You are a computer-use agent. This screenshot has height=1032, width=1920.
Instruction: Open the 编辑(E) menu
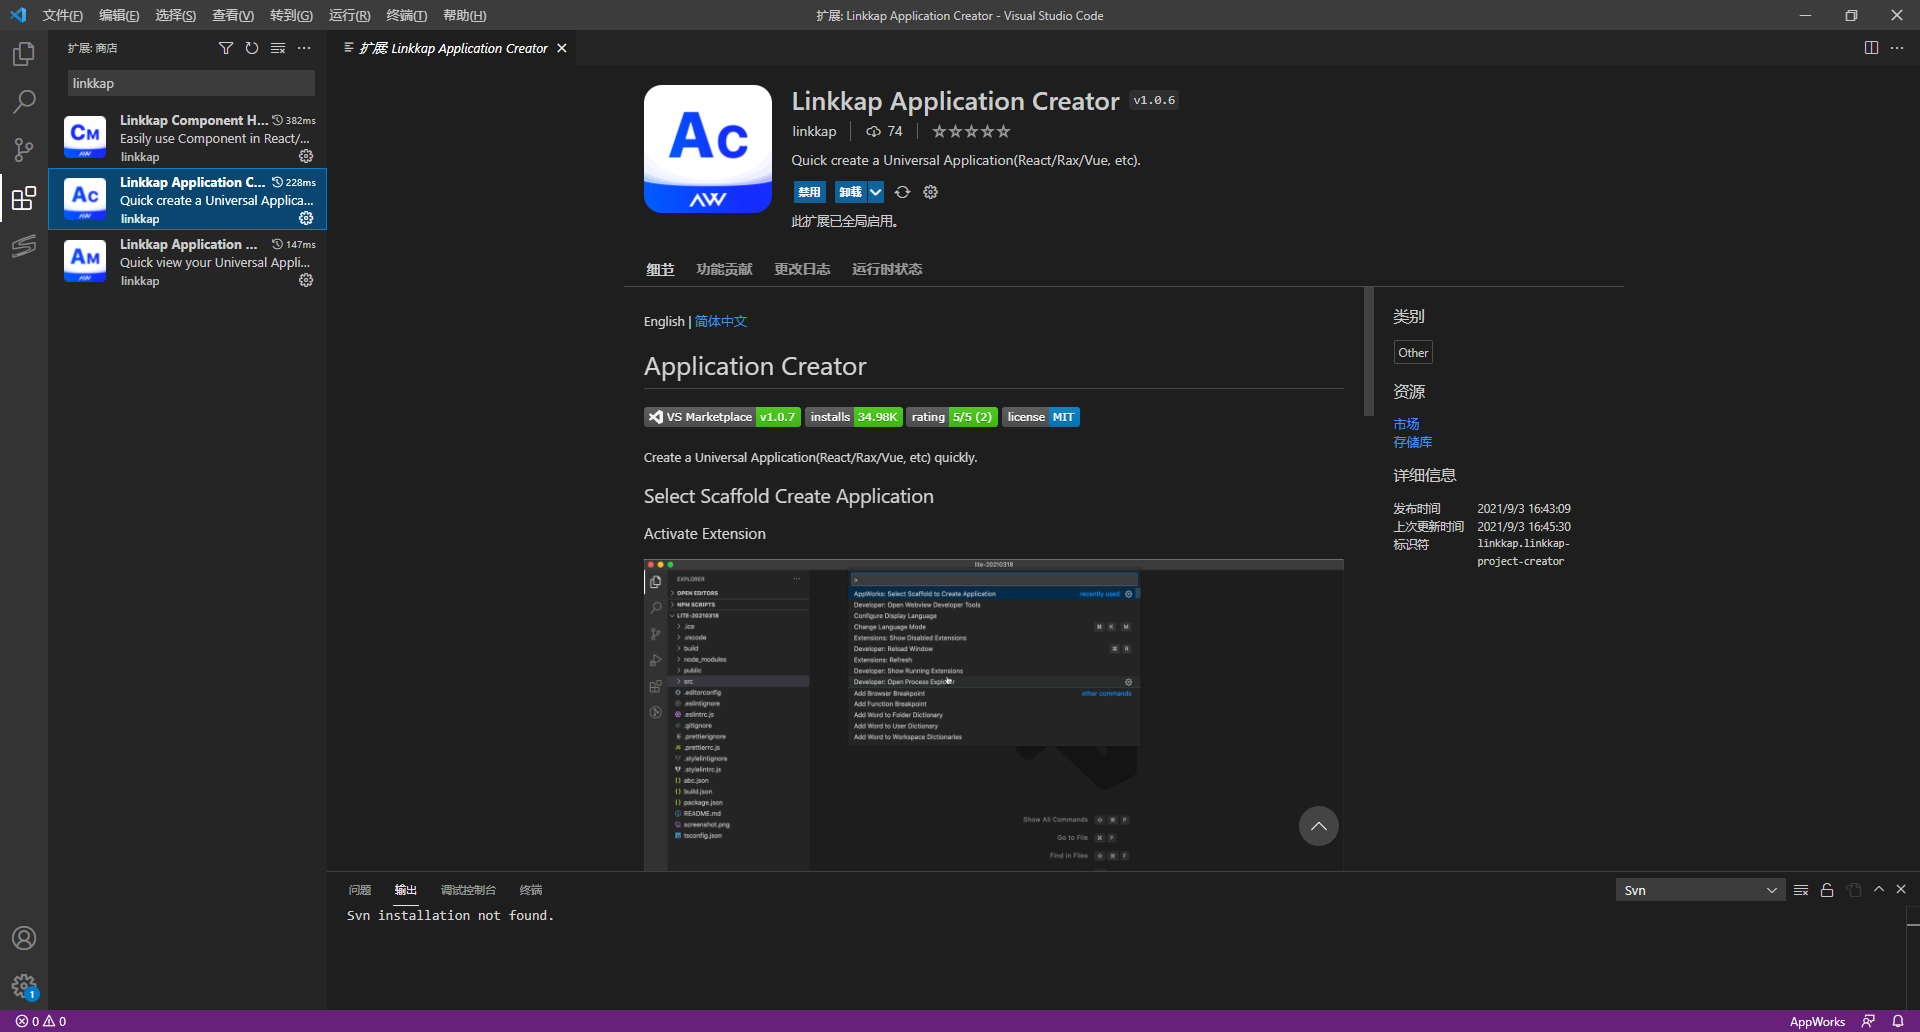pos(119,15)
